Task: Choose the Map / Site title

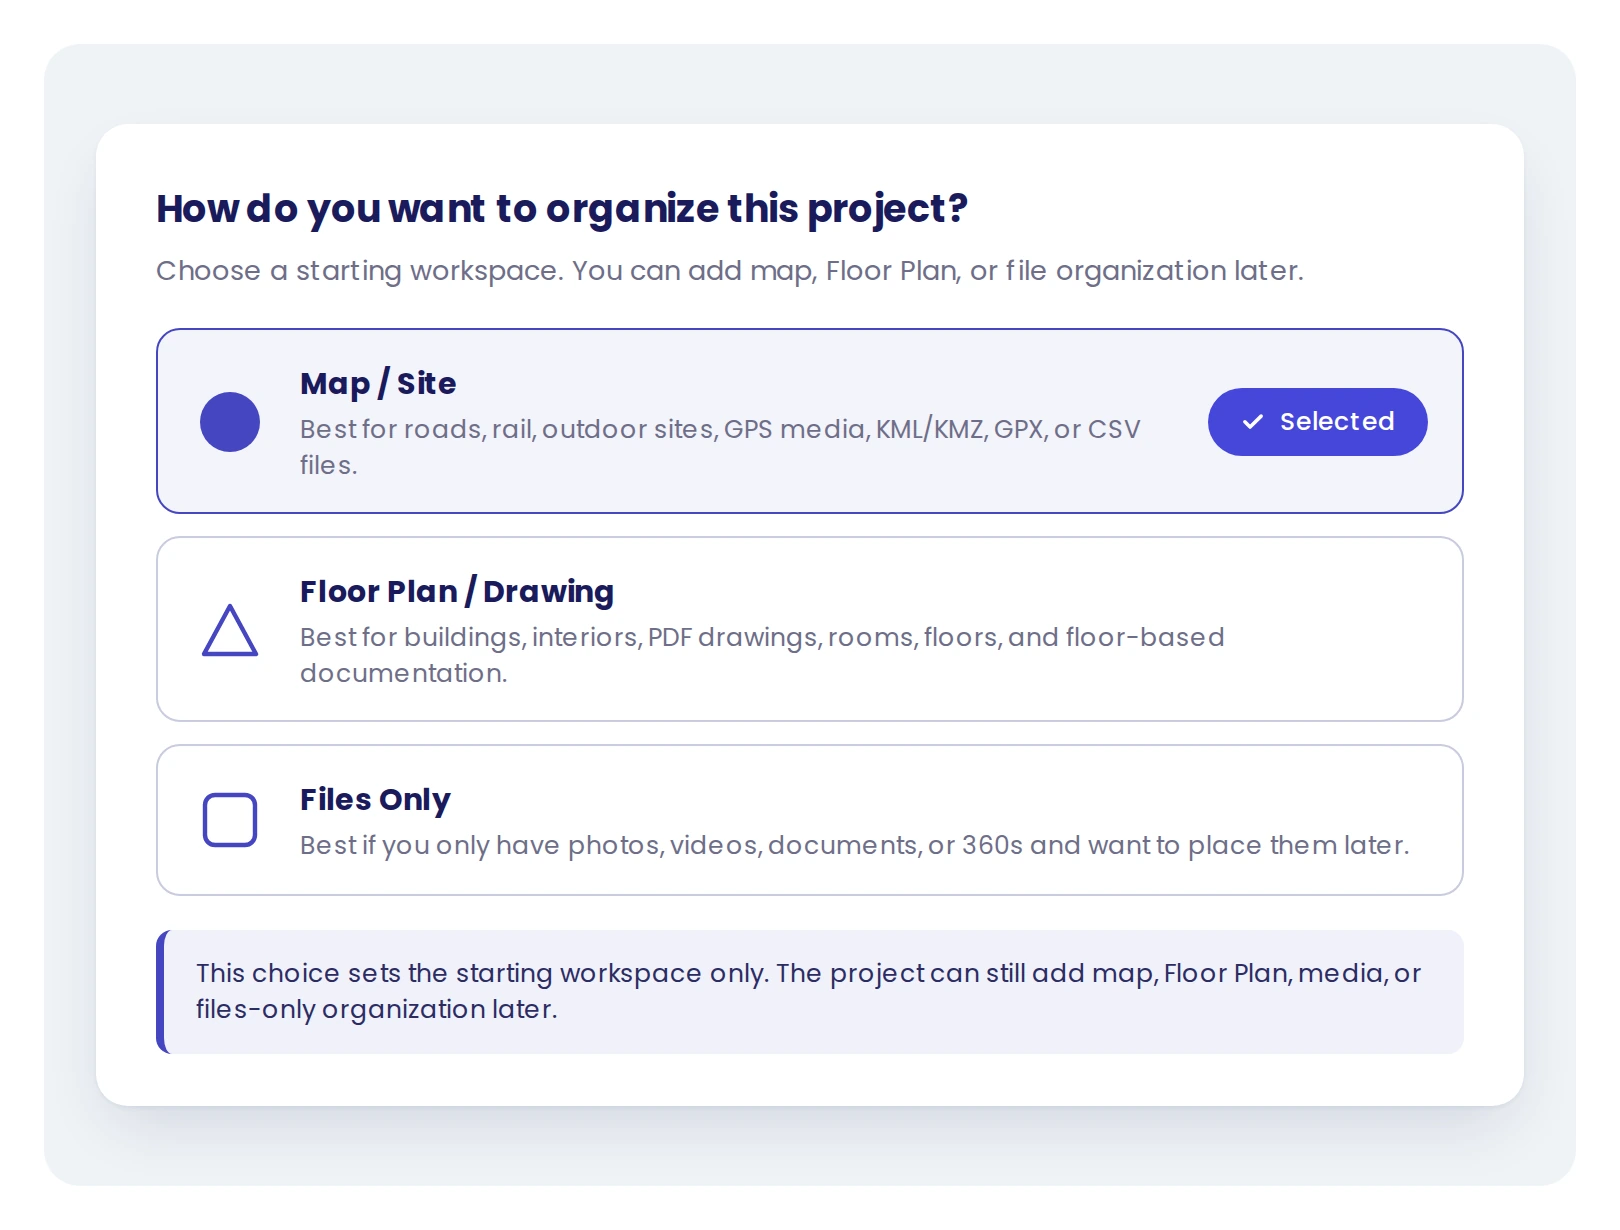Action: 378,383
